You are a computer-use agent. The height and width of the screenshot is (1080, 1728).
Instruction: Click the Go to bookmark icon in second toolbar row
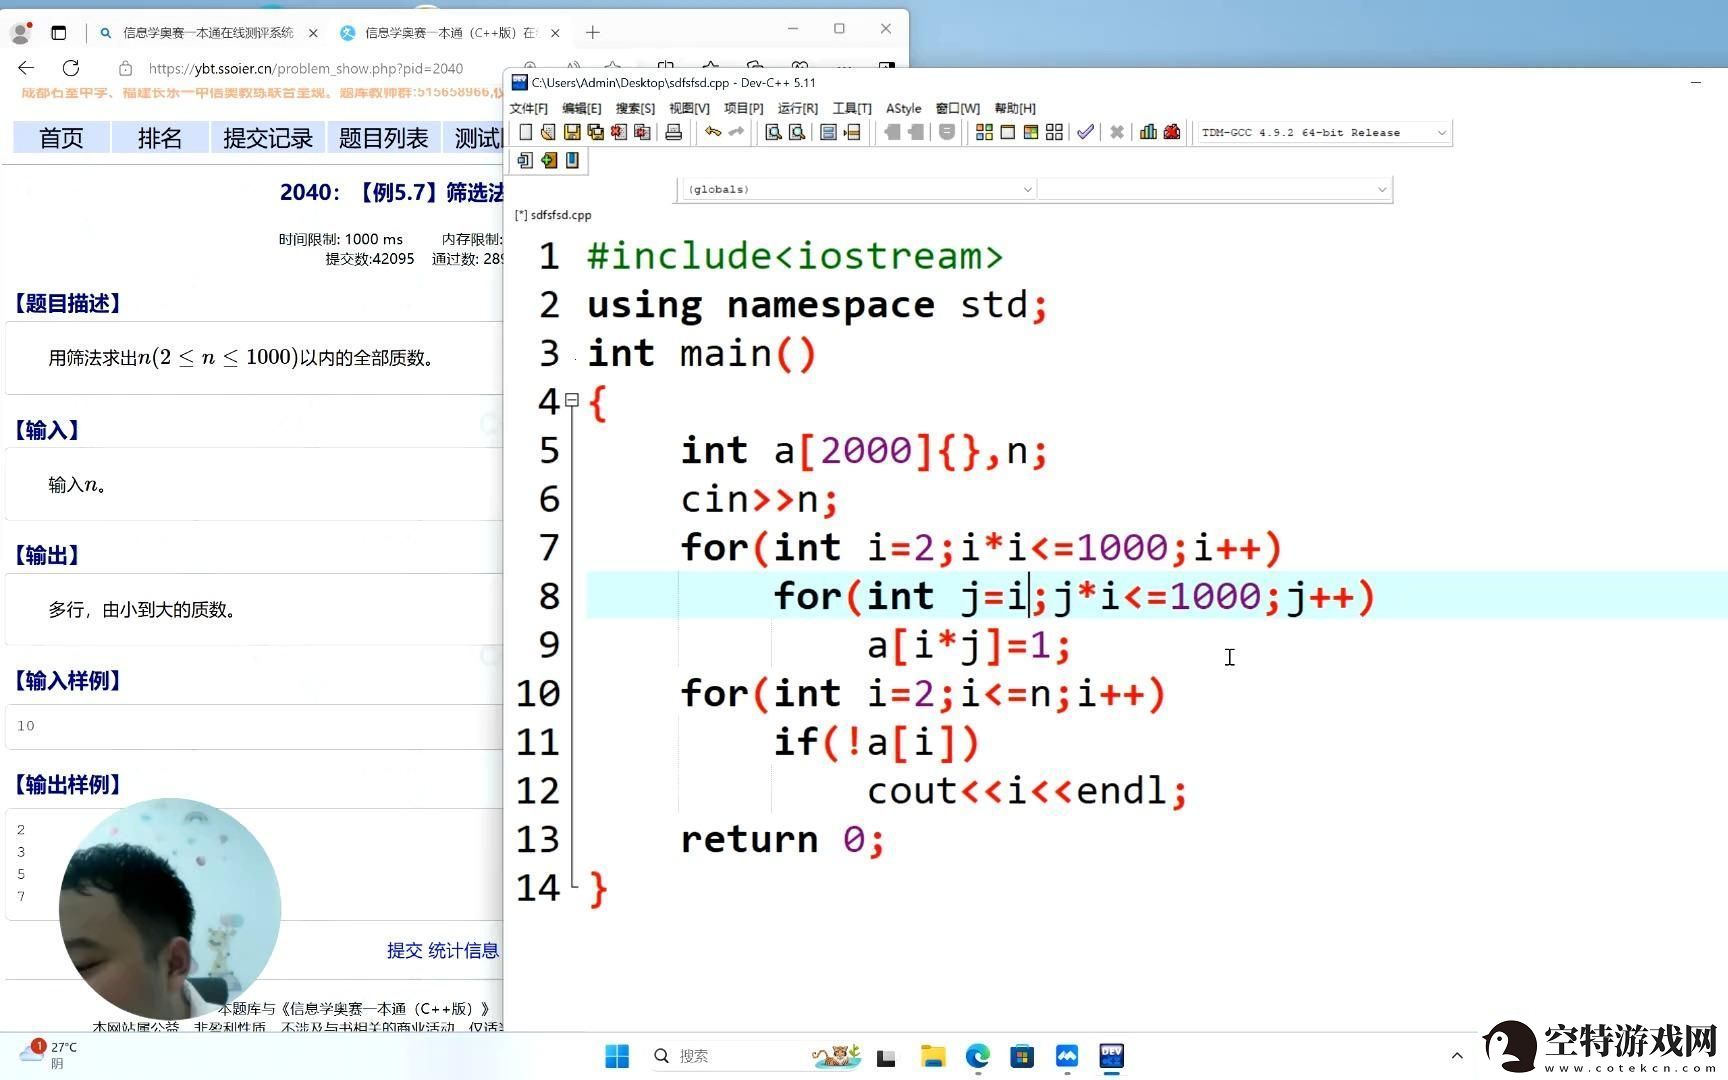click(x=572, y=160)
